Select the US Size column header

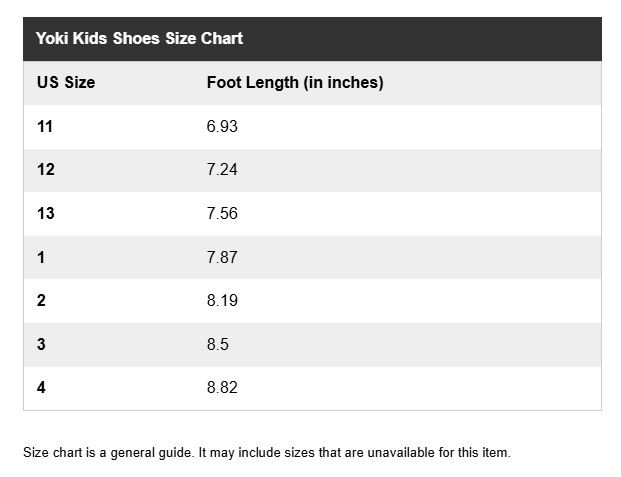click(x=66, y=82)
